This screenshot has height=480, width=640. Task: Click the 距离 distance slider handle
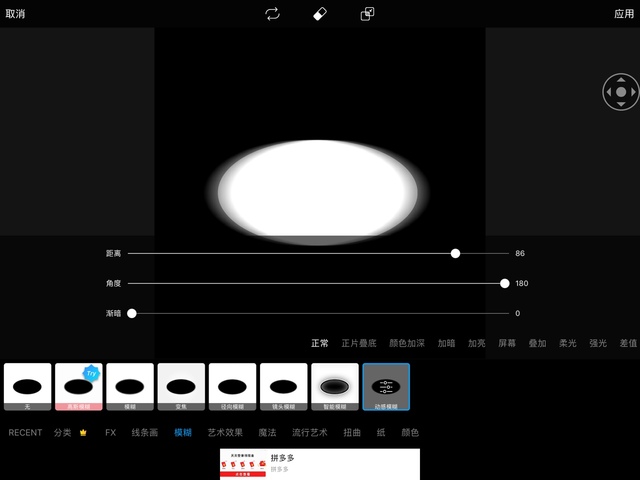point(455,254)
